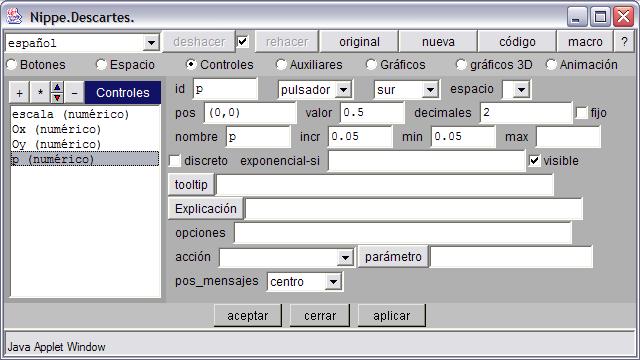Select Ox (numérico) in controls list
Screen dimensions: 640x360
85,129
